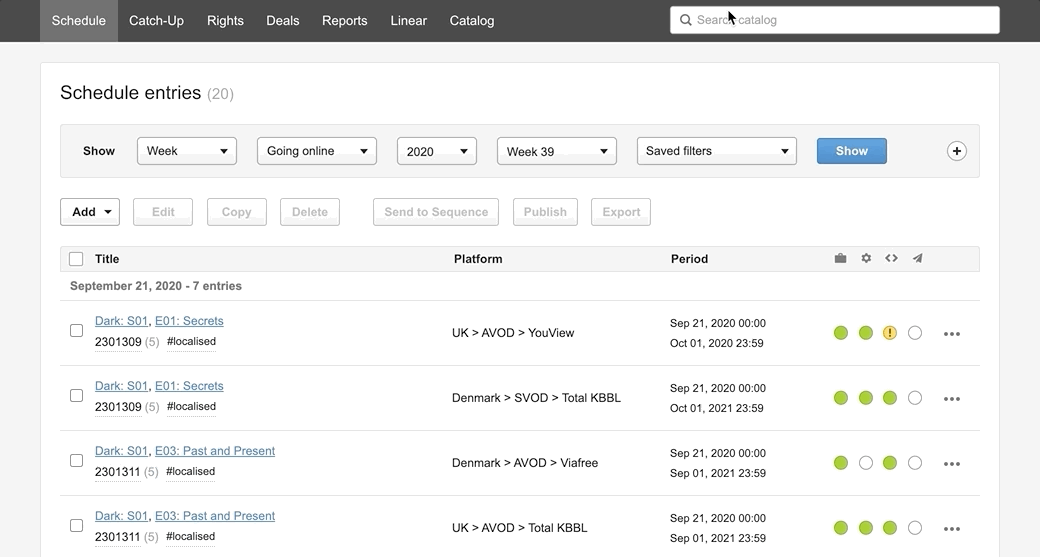Check the box for Dark E01 YouView entry
The height and width of the screenshot is (557, 1040).
(x=76, y=330)
